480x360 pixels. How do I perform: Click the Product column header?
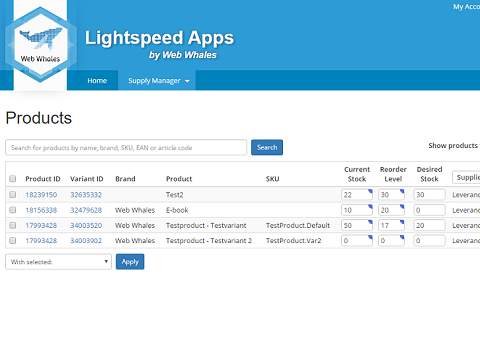tap(179, 179)
